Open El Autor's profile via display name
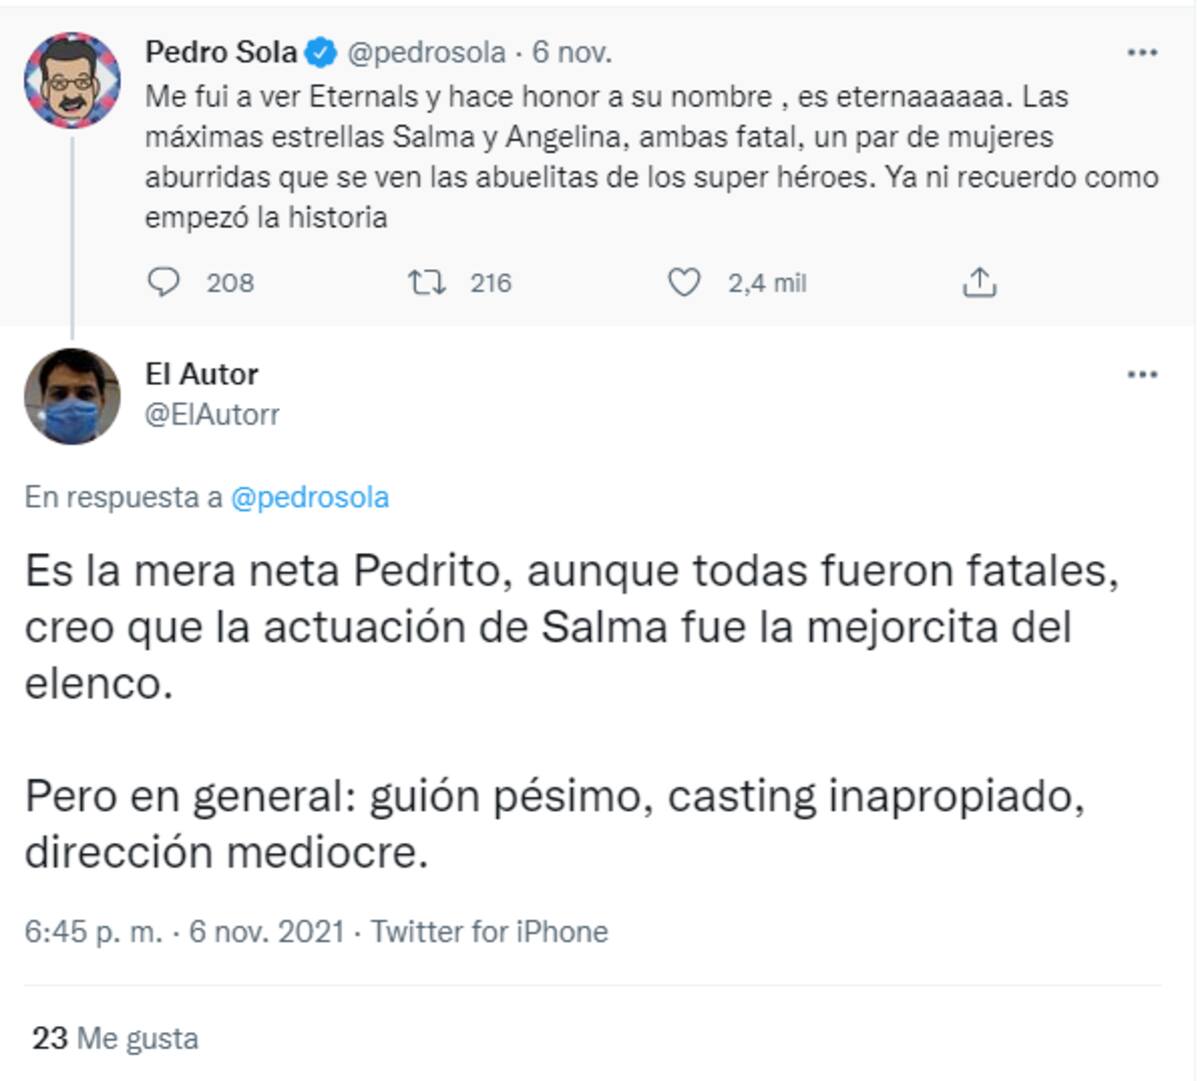This screenshot has width=1200, height=1081. pyautogui.click(x=202, y=374)
